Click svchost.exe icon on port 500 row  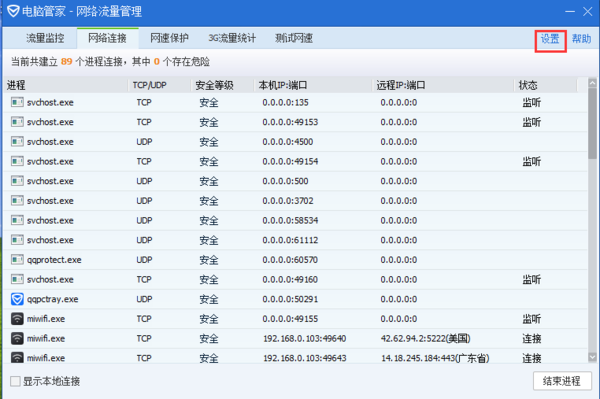(x=17, y=181)
